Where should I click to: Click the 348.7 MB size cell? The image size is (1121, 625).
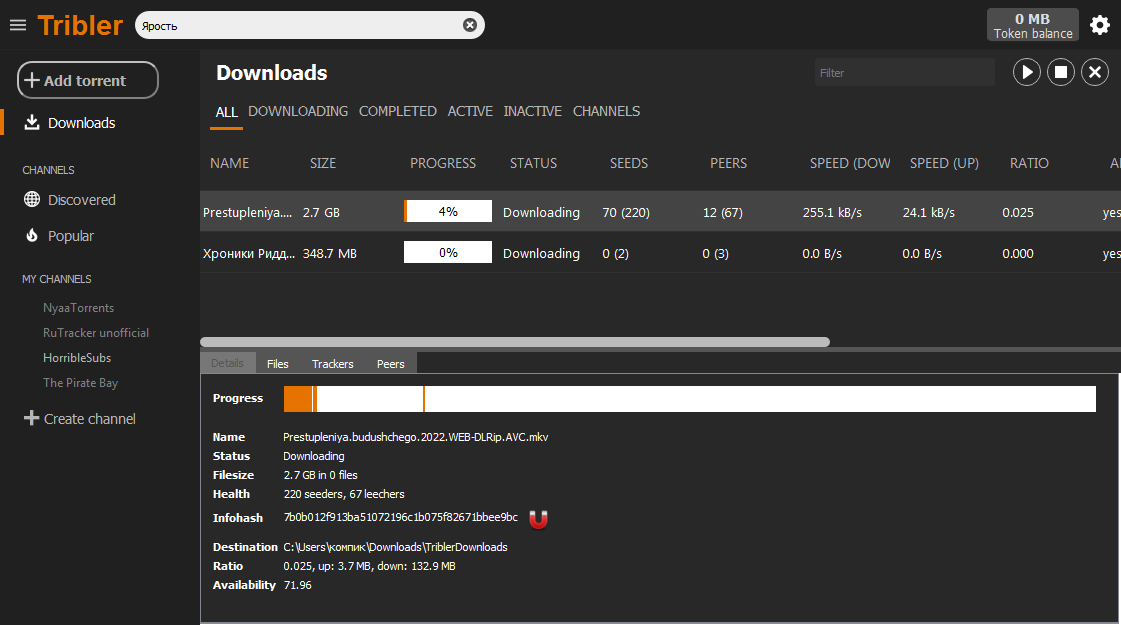pyautogui.click(x=330, y=254)
